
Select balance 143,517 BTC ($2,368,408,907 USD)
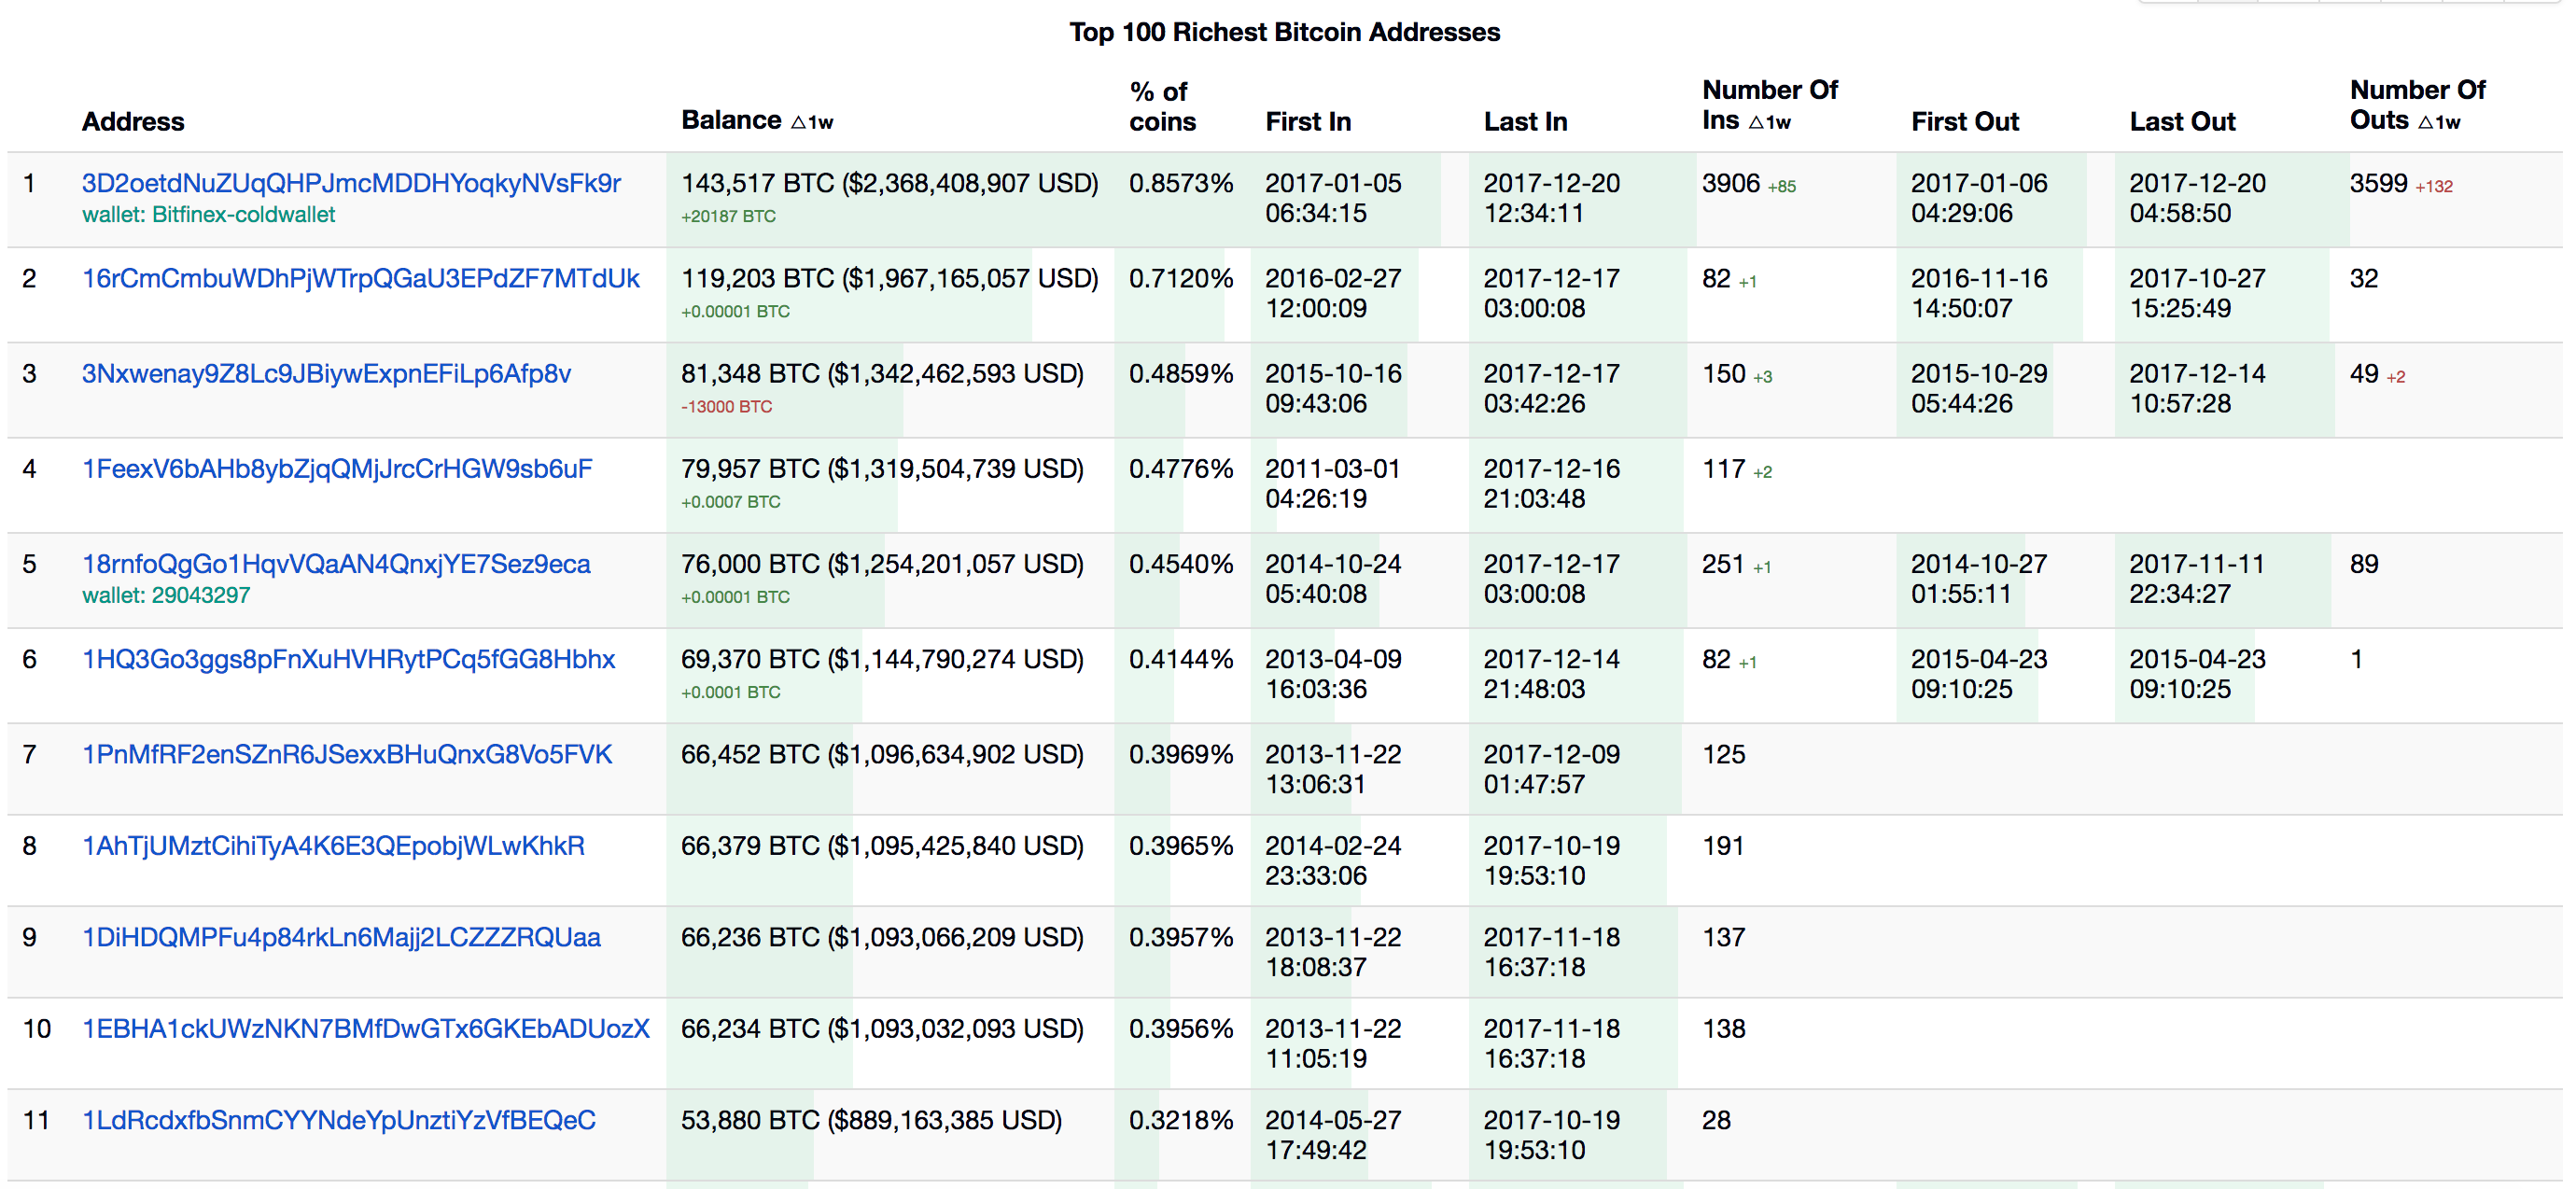tap(889, 183)
